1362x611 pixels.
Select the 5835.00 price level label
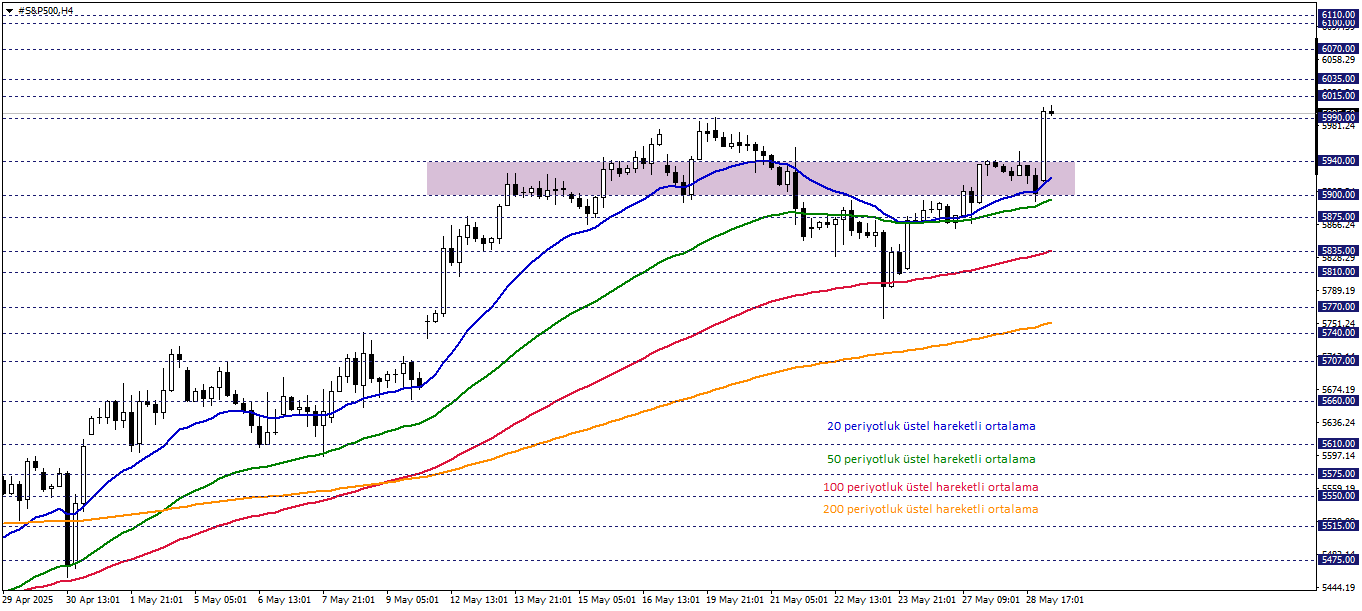(1337, 251)
